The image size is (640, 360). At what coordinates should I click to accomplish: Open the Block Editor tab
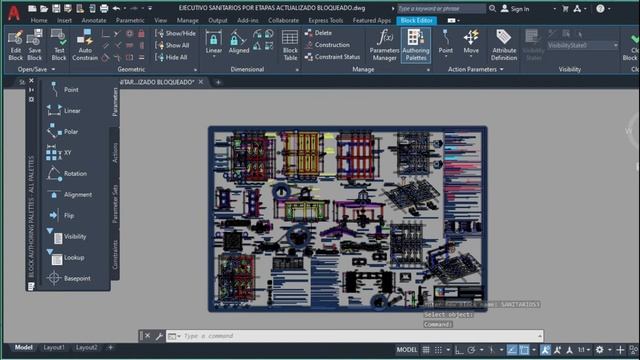(416, 20)
